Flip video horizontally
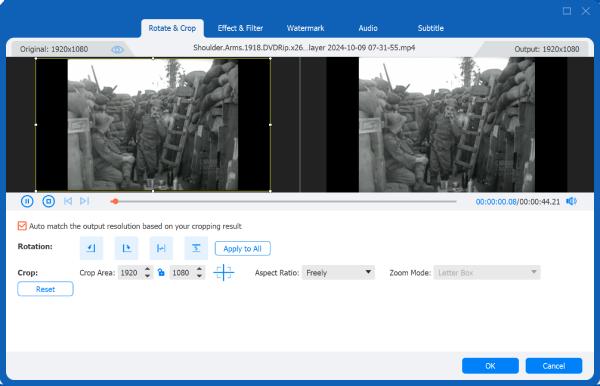Image resolution: width=600 pixels, height=386 pixels. click(161, 248)
